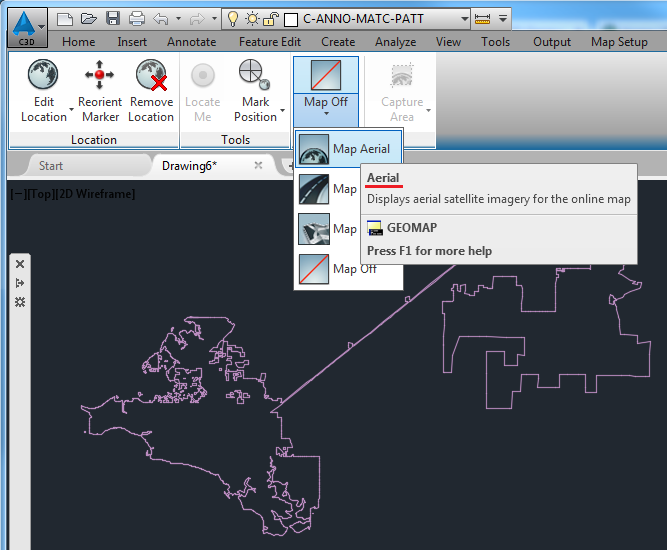Switch to the Insert ribbon tab
The image size is (667, 550).
(132, 42)
